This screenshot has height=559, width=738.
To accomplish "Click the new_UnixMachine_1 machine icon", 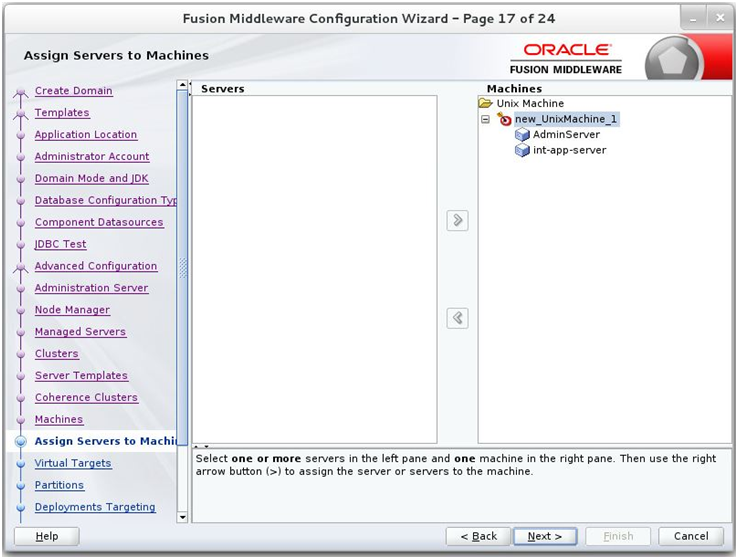I will coord(504,119).
